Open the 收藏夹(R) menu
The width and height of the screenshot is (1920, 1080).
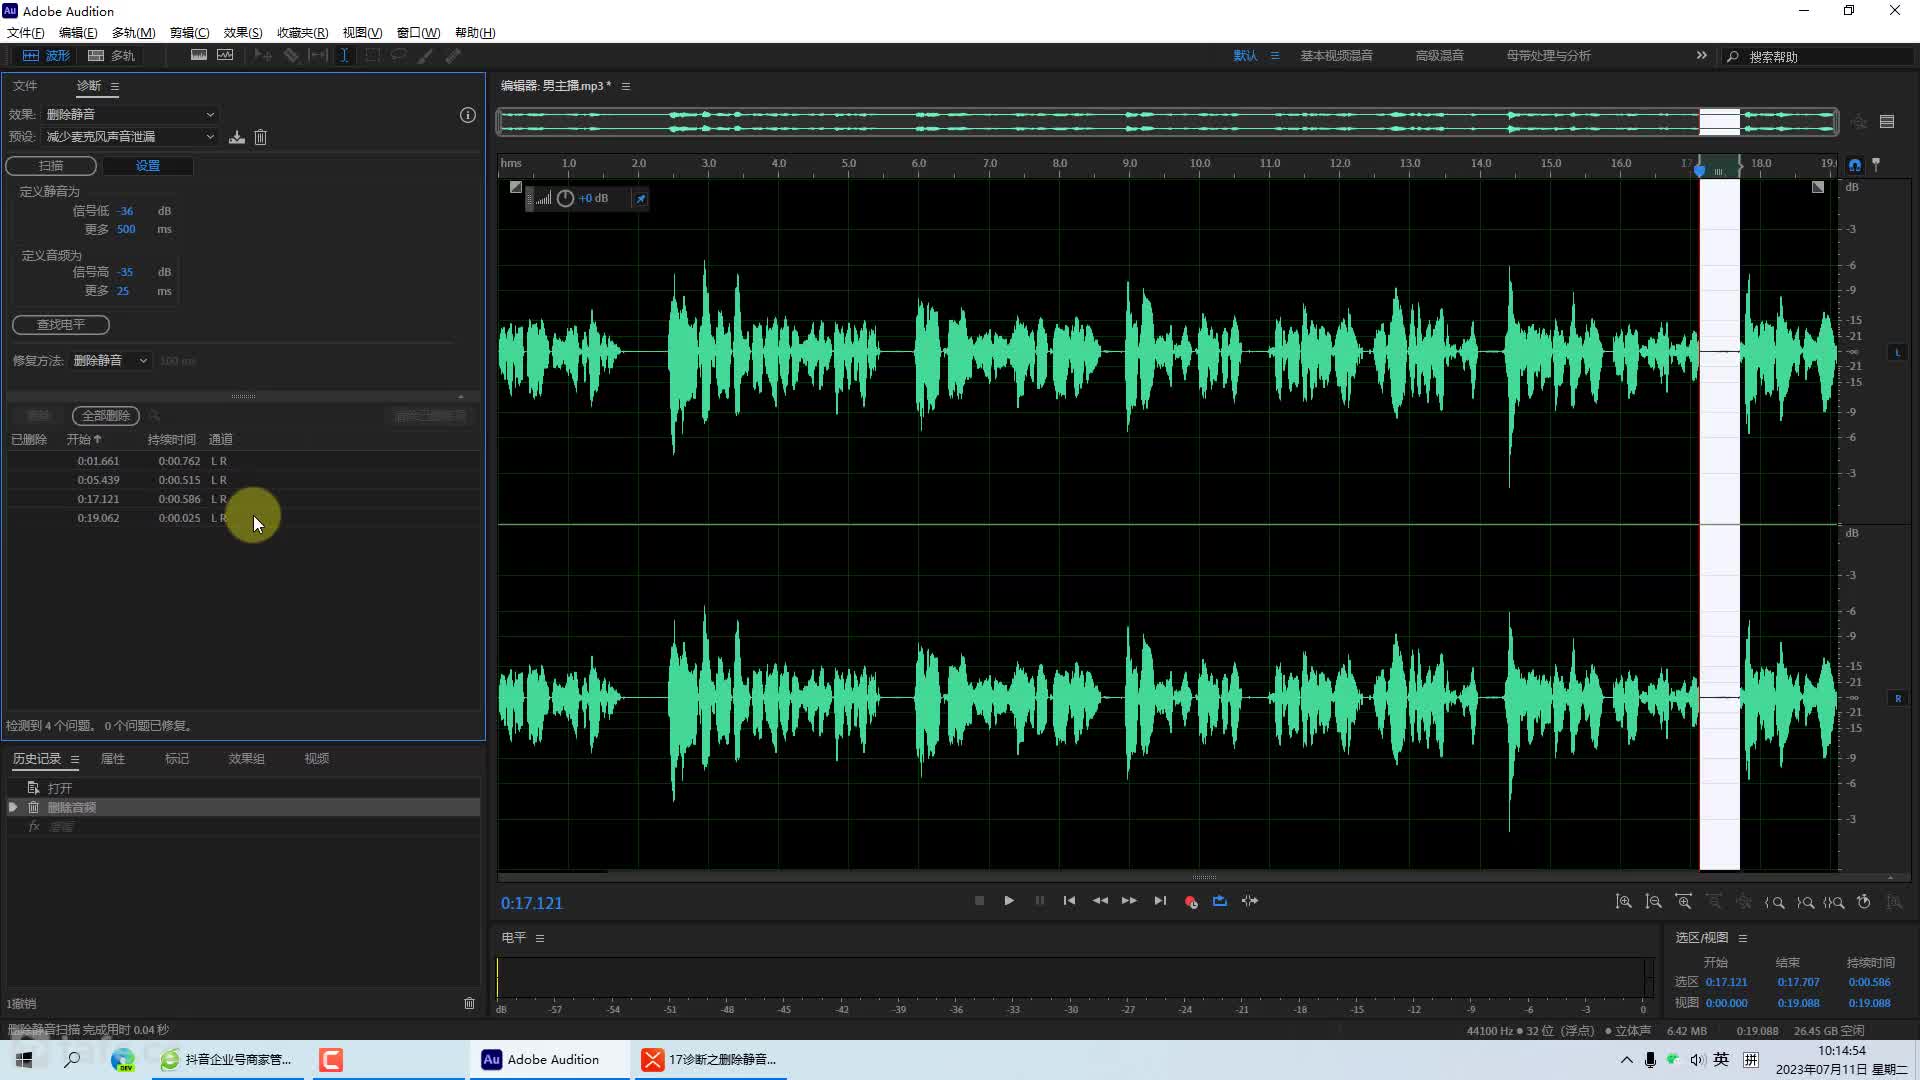[x=302, y=33]
